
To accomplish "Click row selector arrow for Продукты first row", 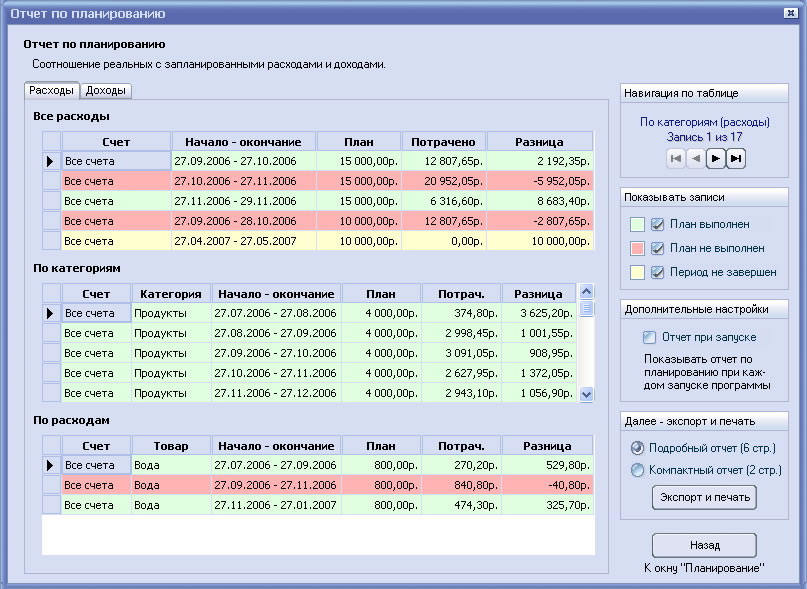I will 50,314.
